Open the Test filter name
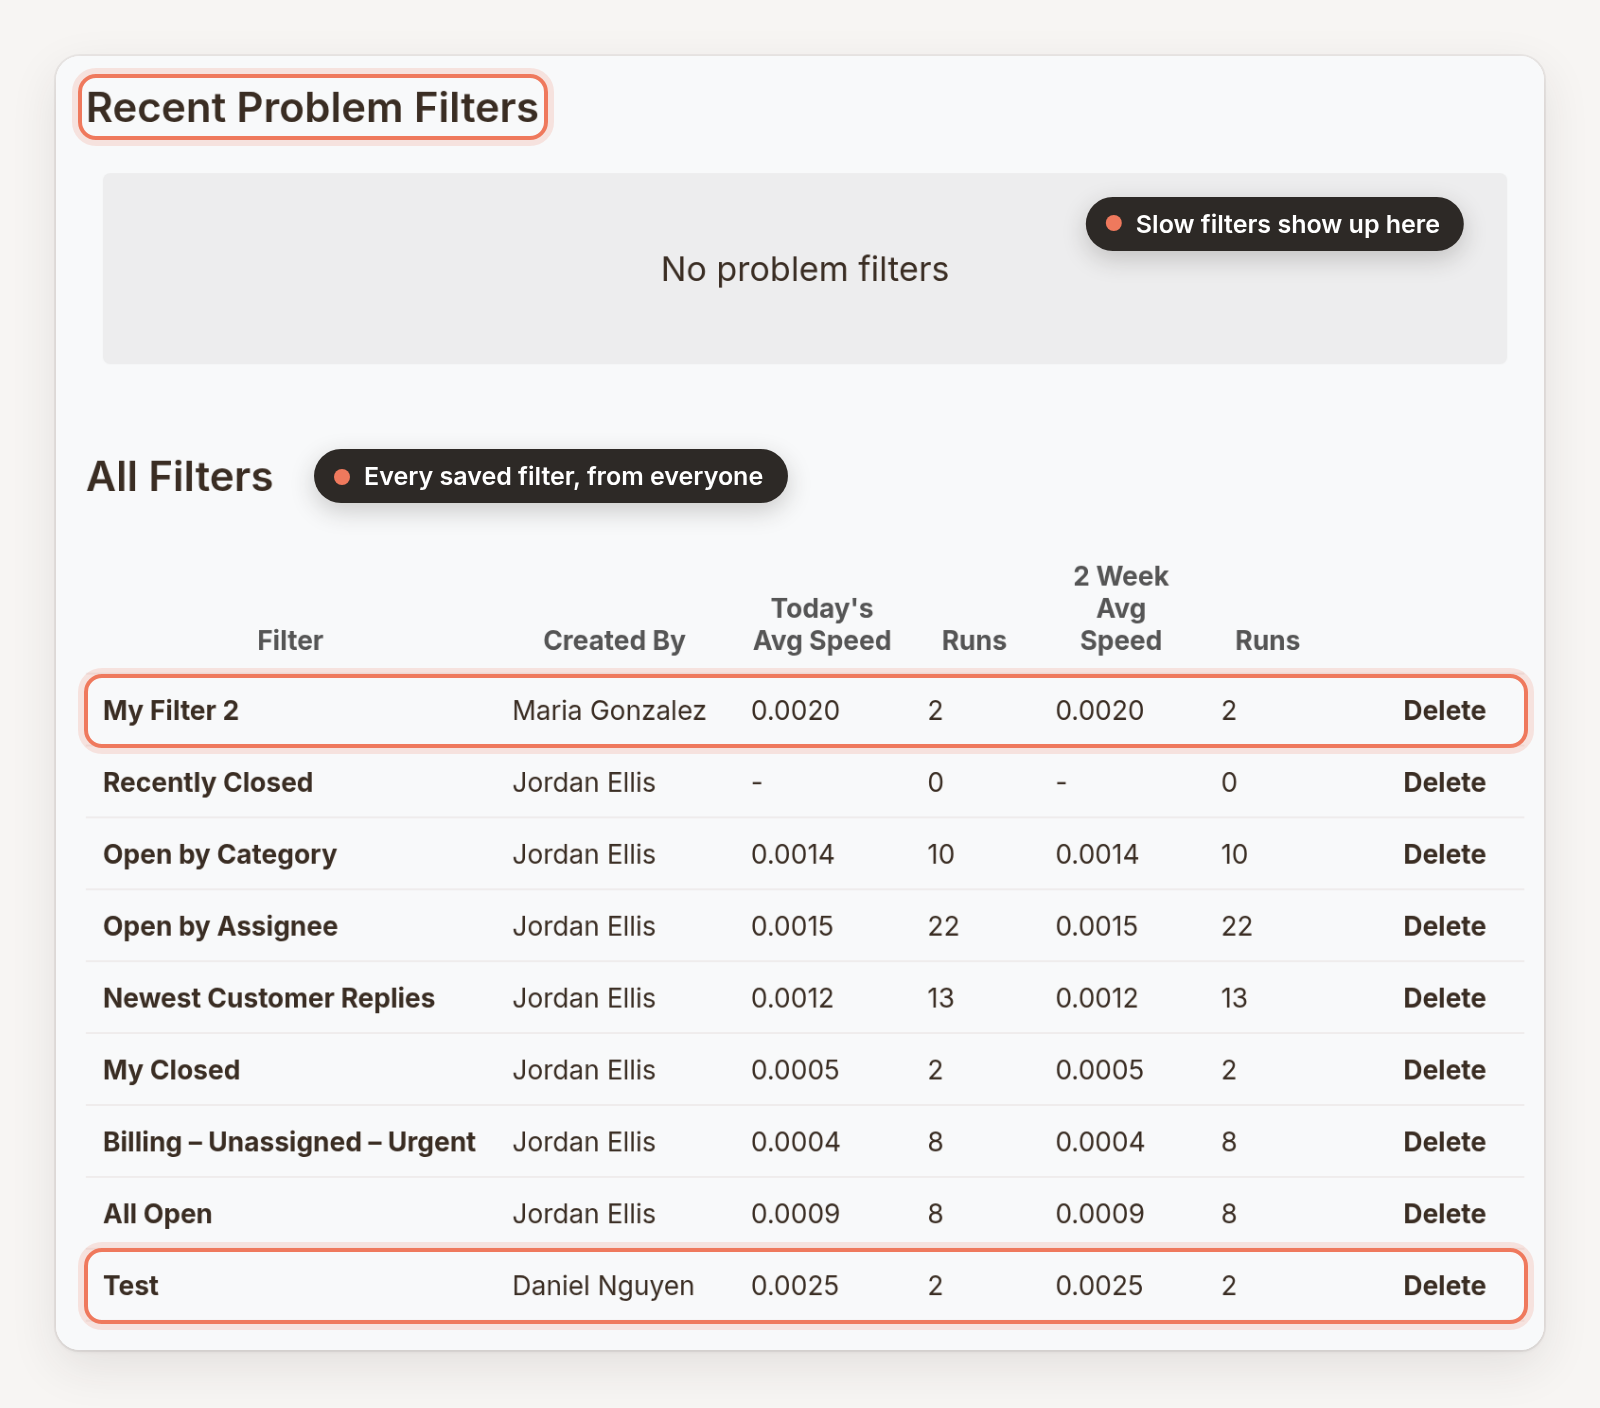The height and width of the screenshot is (1408, 1600). tap(131, 1286)
